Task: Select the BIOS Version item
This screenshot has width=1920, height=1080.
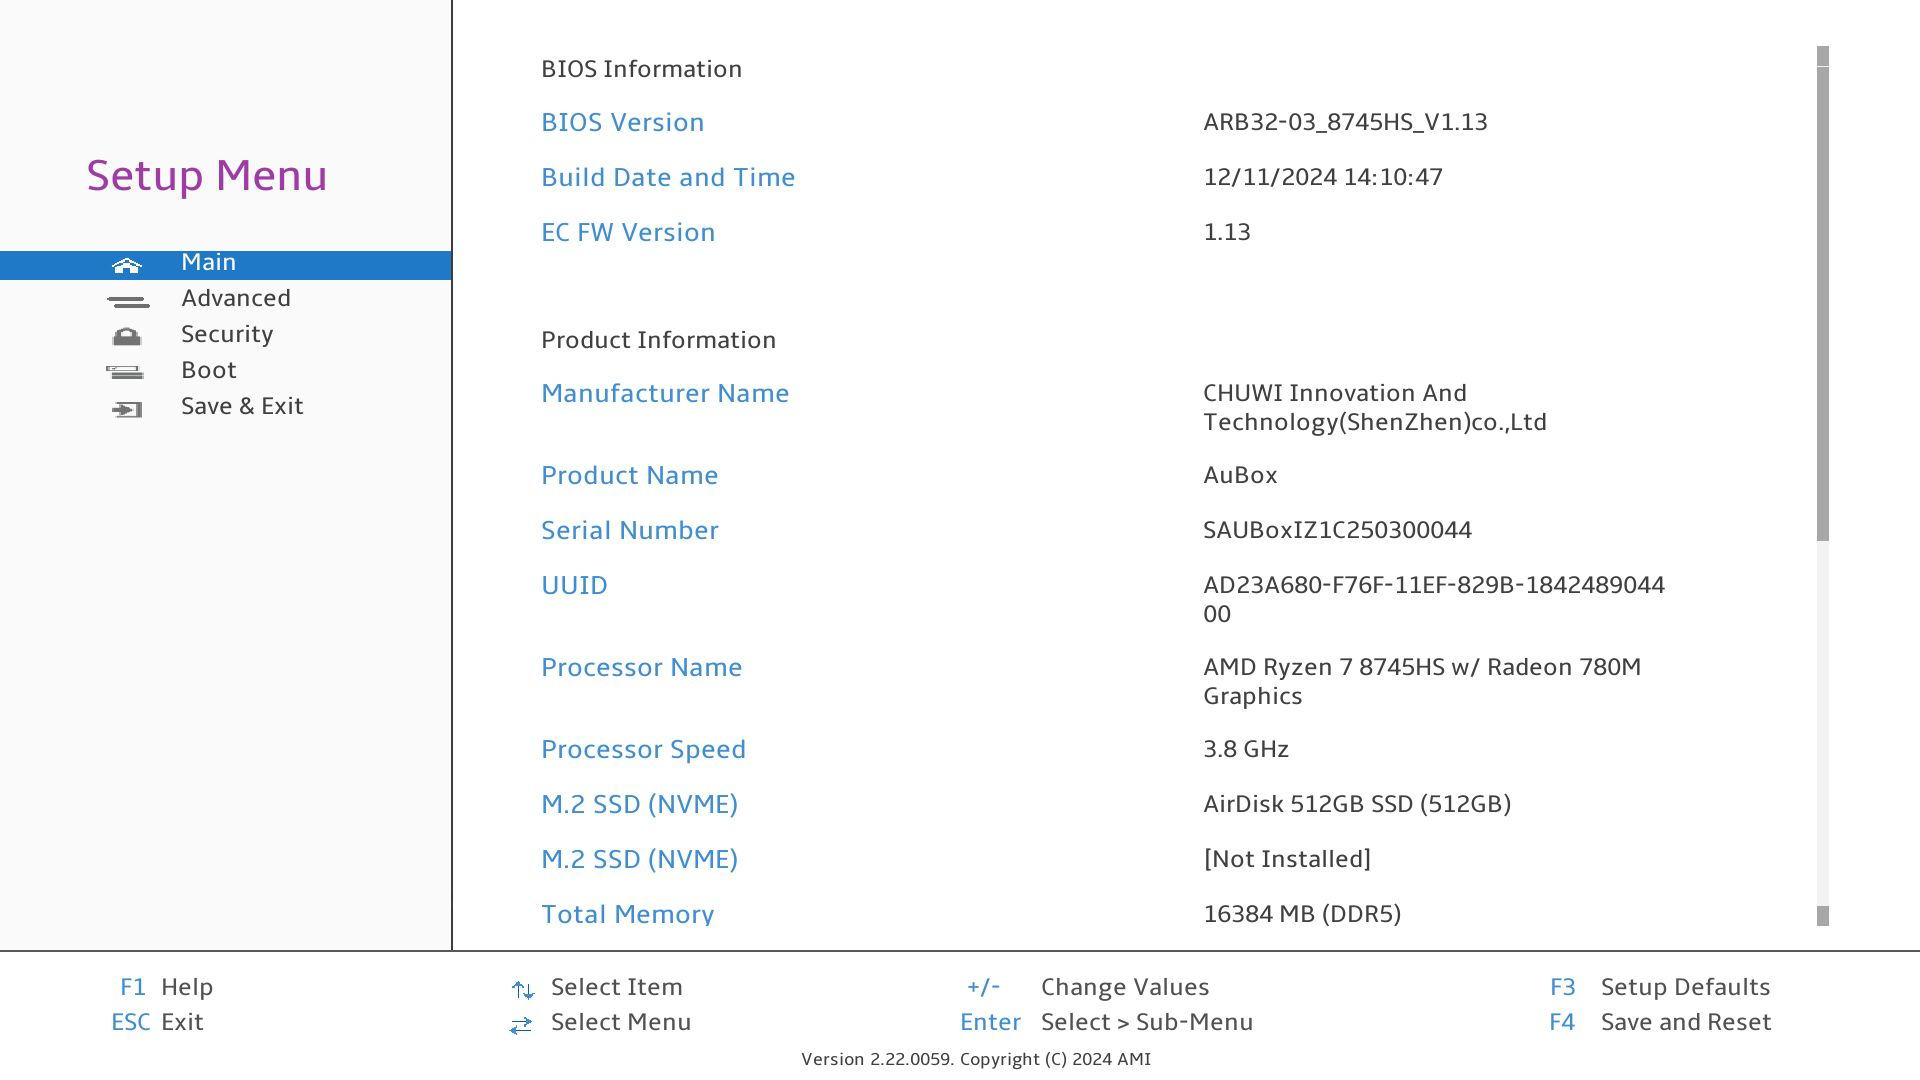Action: [x=622, y=122]
